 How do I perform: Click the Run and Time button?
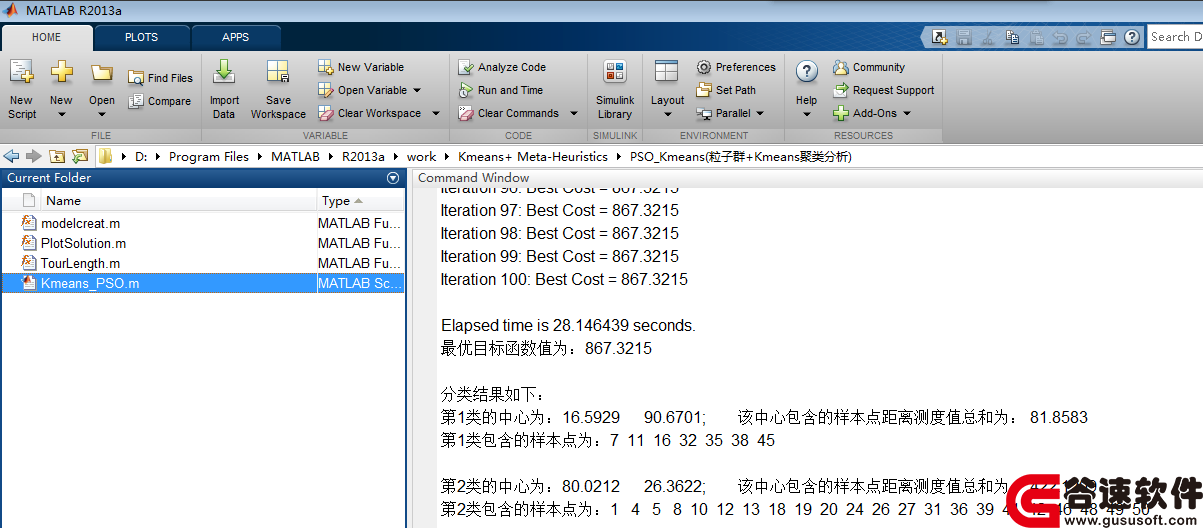(x=501, y=90)
